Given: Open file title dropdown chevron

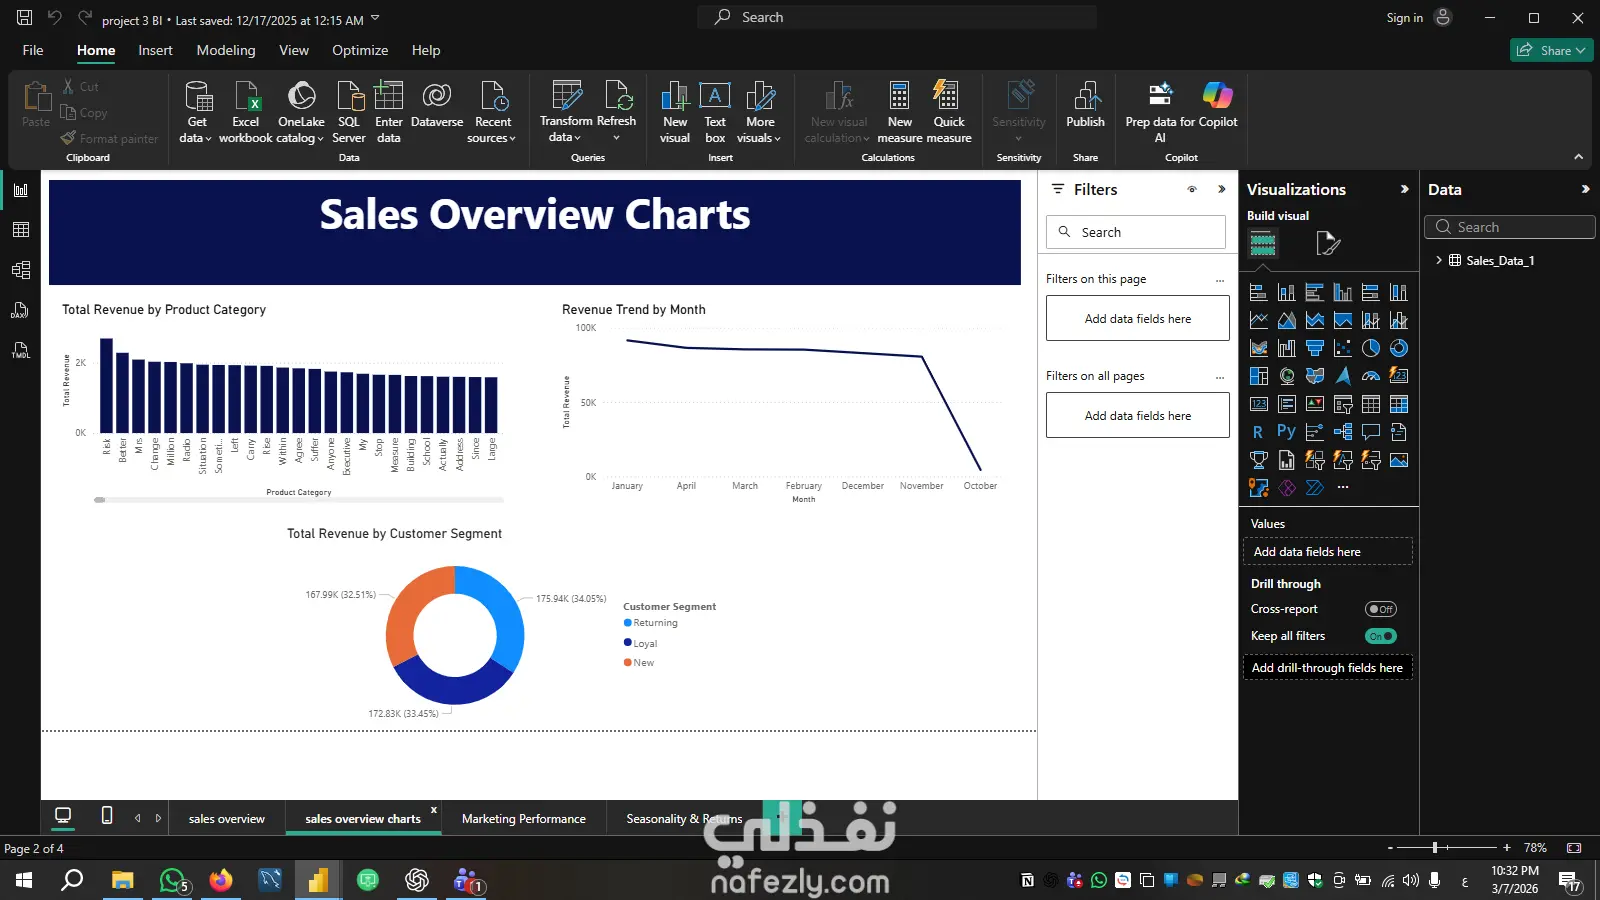Looking at the screenshot, I should [375, 18].
